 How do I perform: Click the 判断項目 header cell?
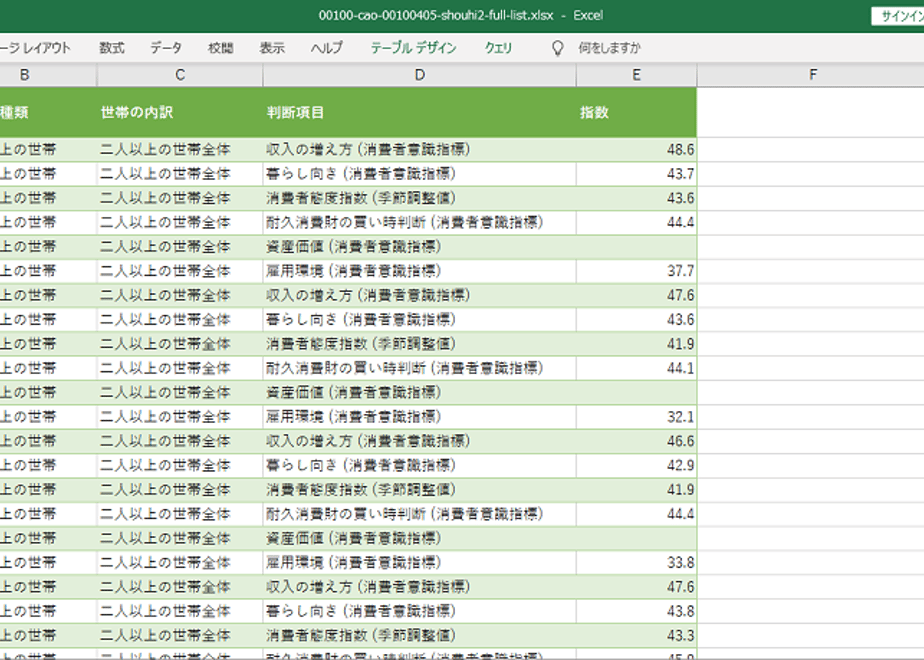click(419, 113)
